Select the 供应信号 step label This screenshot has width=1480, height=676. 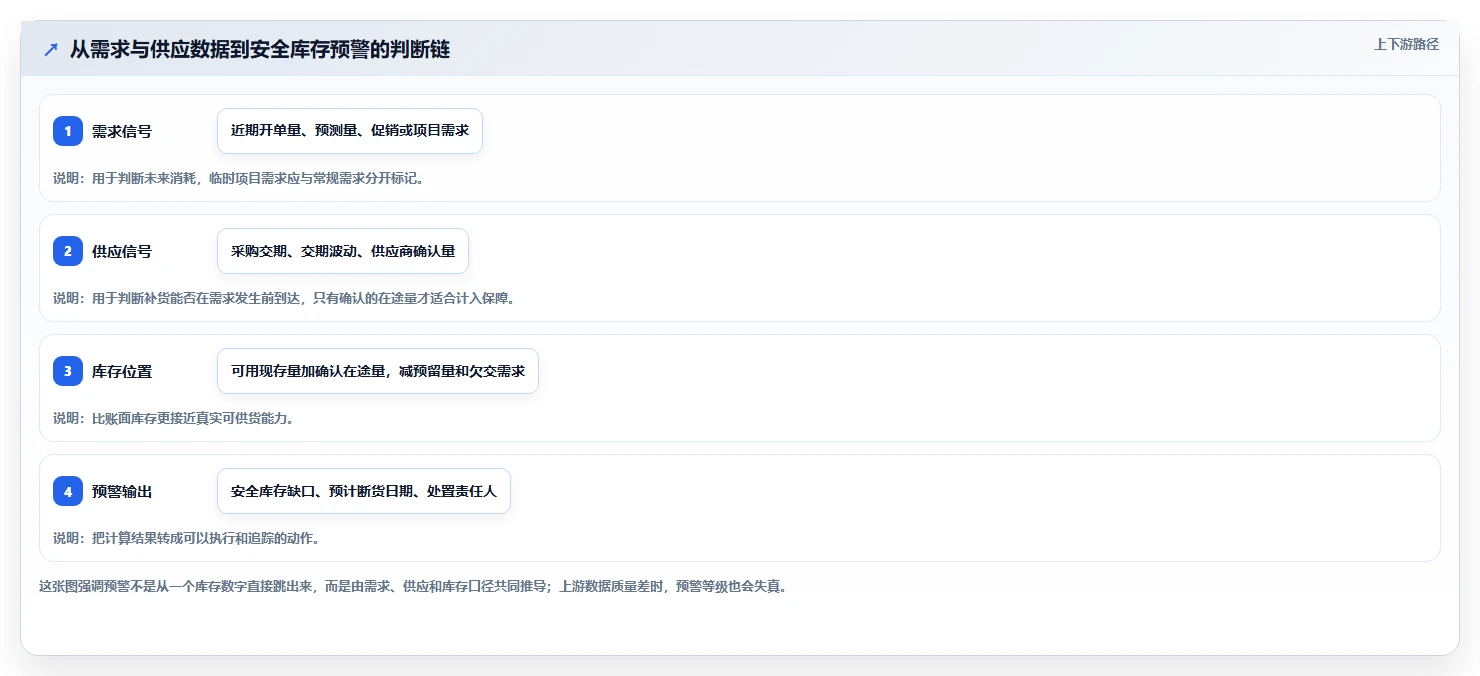click(x=122, y=251)
